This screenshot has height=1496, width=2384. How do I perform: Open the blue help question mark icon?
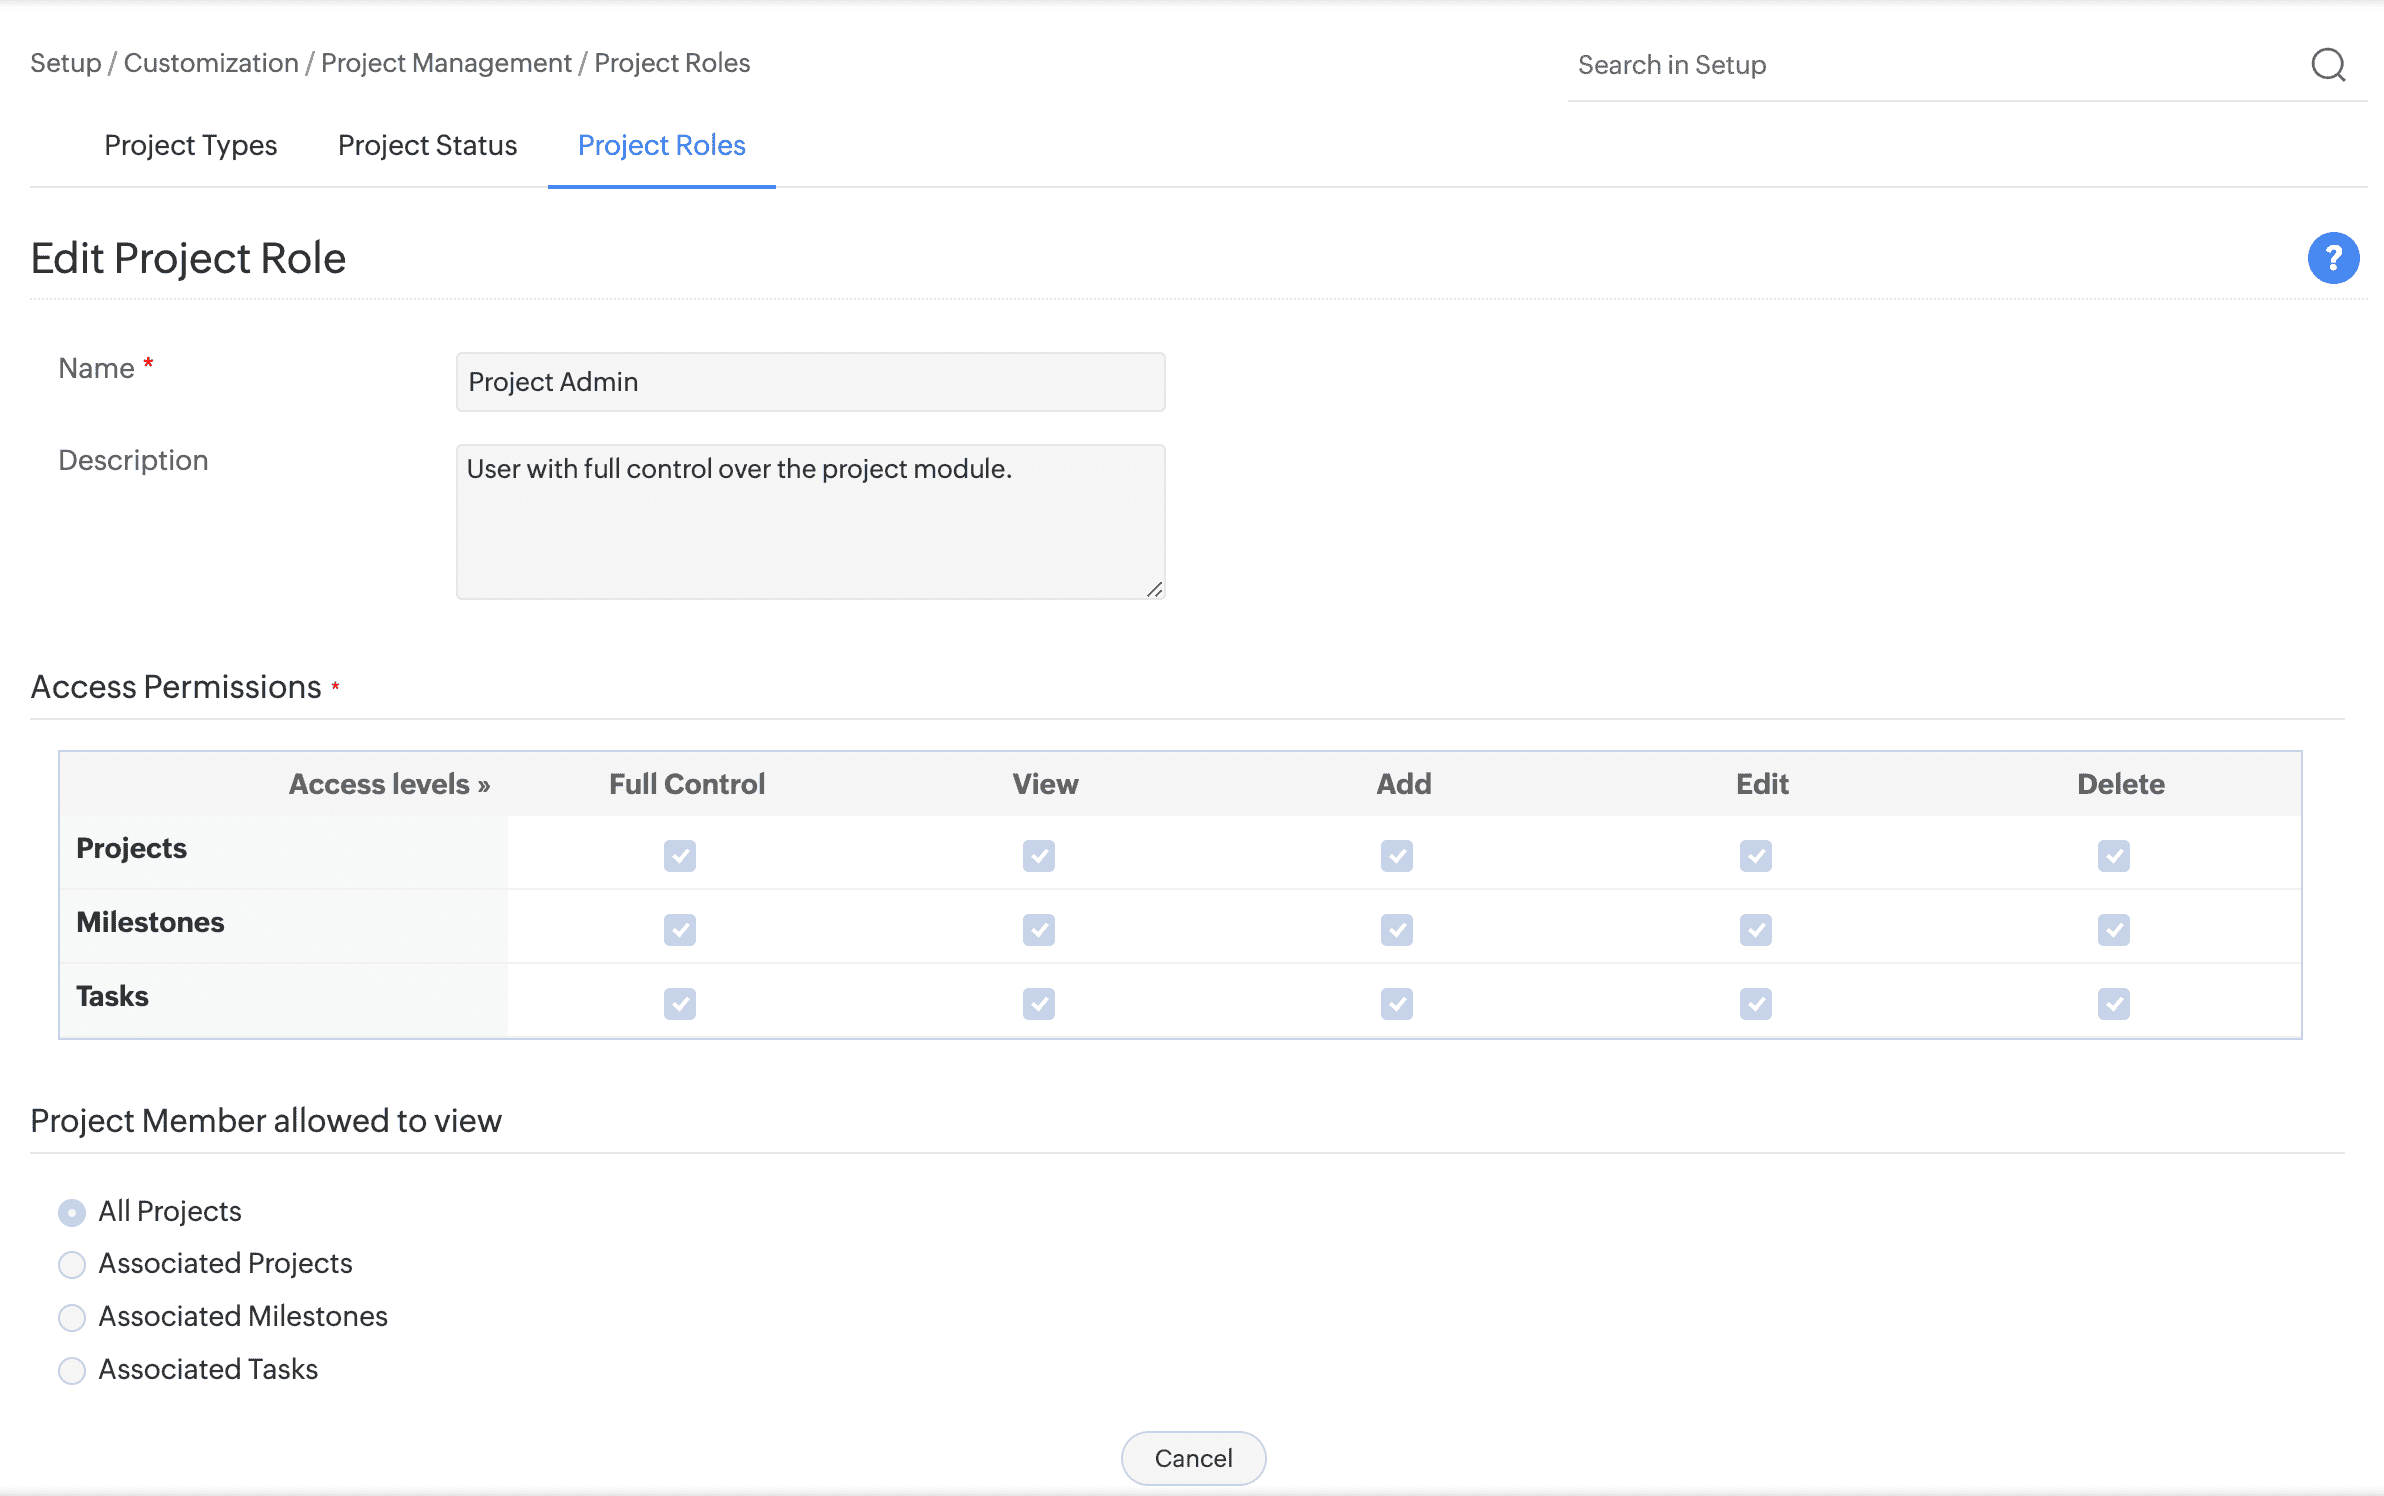pyautogui.click(x=2333, y=258)
